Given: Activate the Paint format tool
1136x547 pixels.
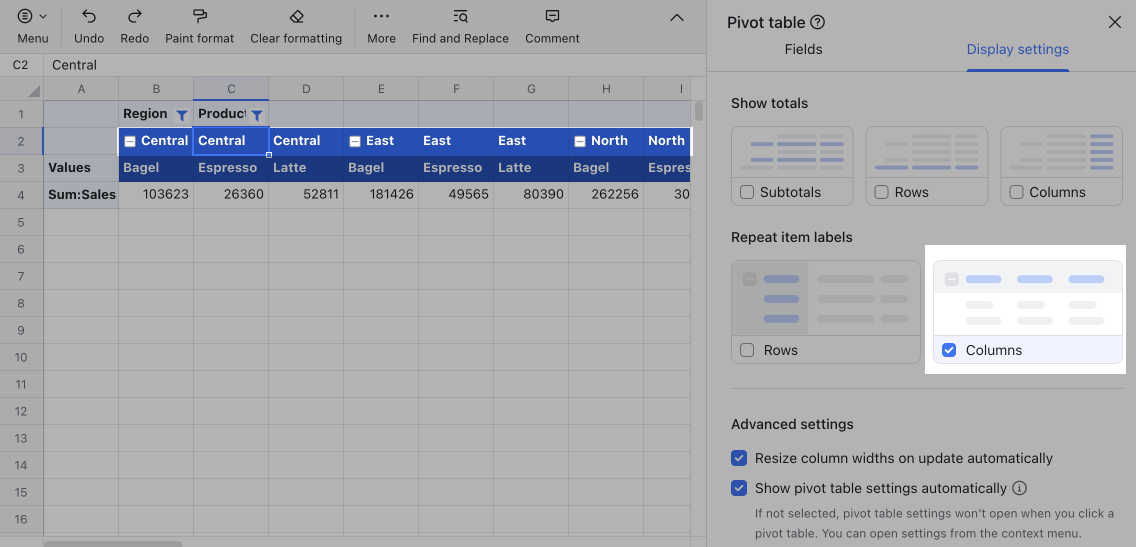Looking at the screenshot, I should [x=199, y=17].
